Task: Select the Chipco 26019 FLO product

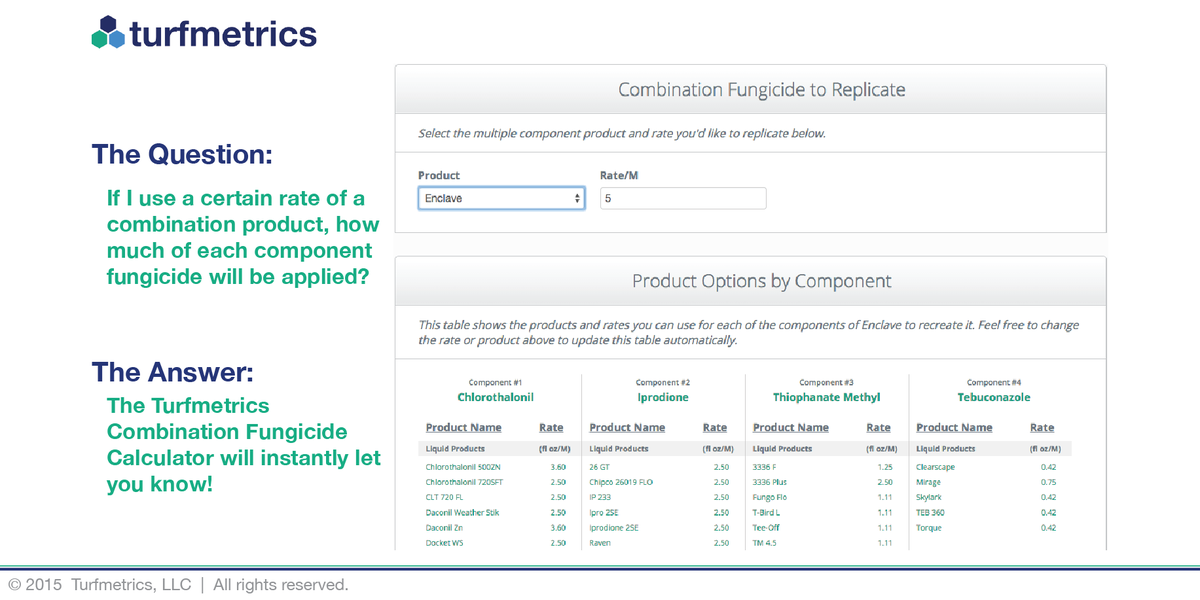Action: pyautogui.click(x=621, y=482)
